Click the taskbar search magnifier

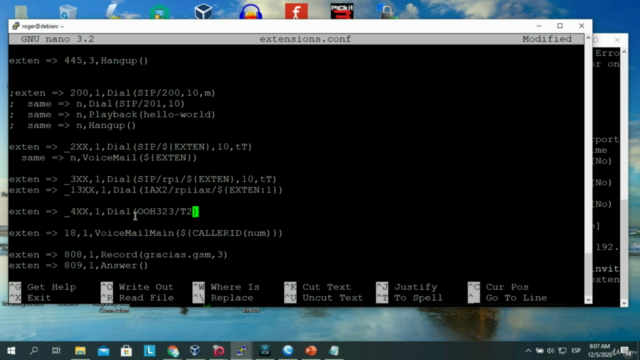click(34, 351)
